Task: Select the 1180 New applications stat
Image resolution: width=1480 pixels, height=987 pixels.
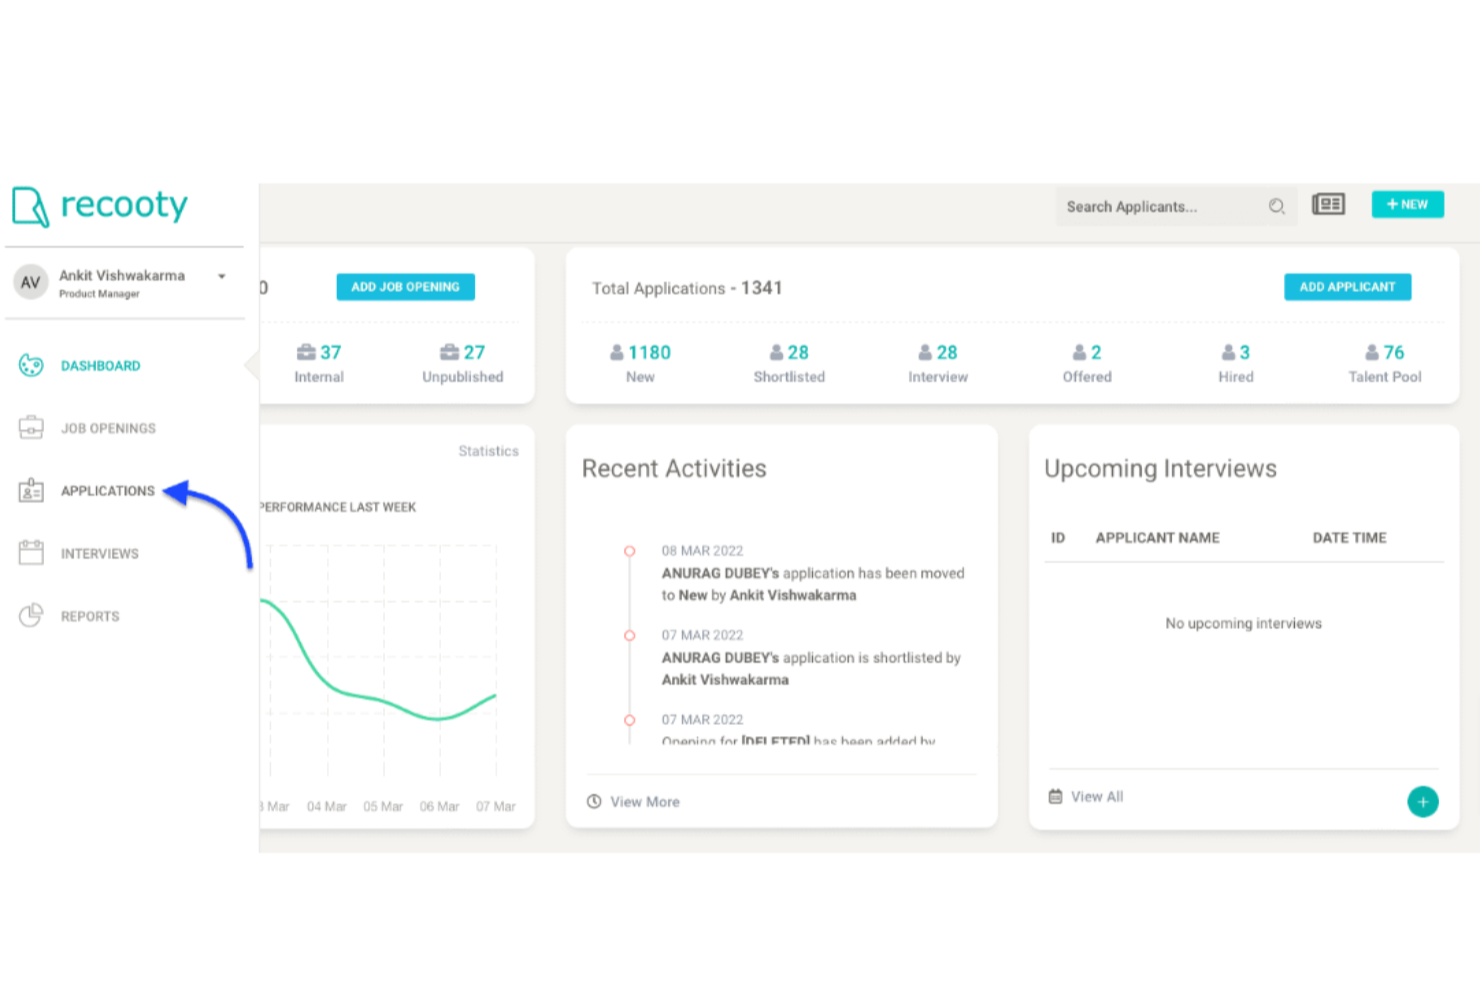Action: [x=640, y=364]
